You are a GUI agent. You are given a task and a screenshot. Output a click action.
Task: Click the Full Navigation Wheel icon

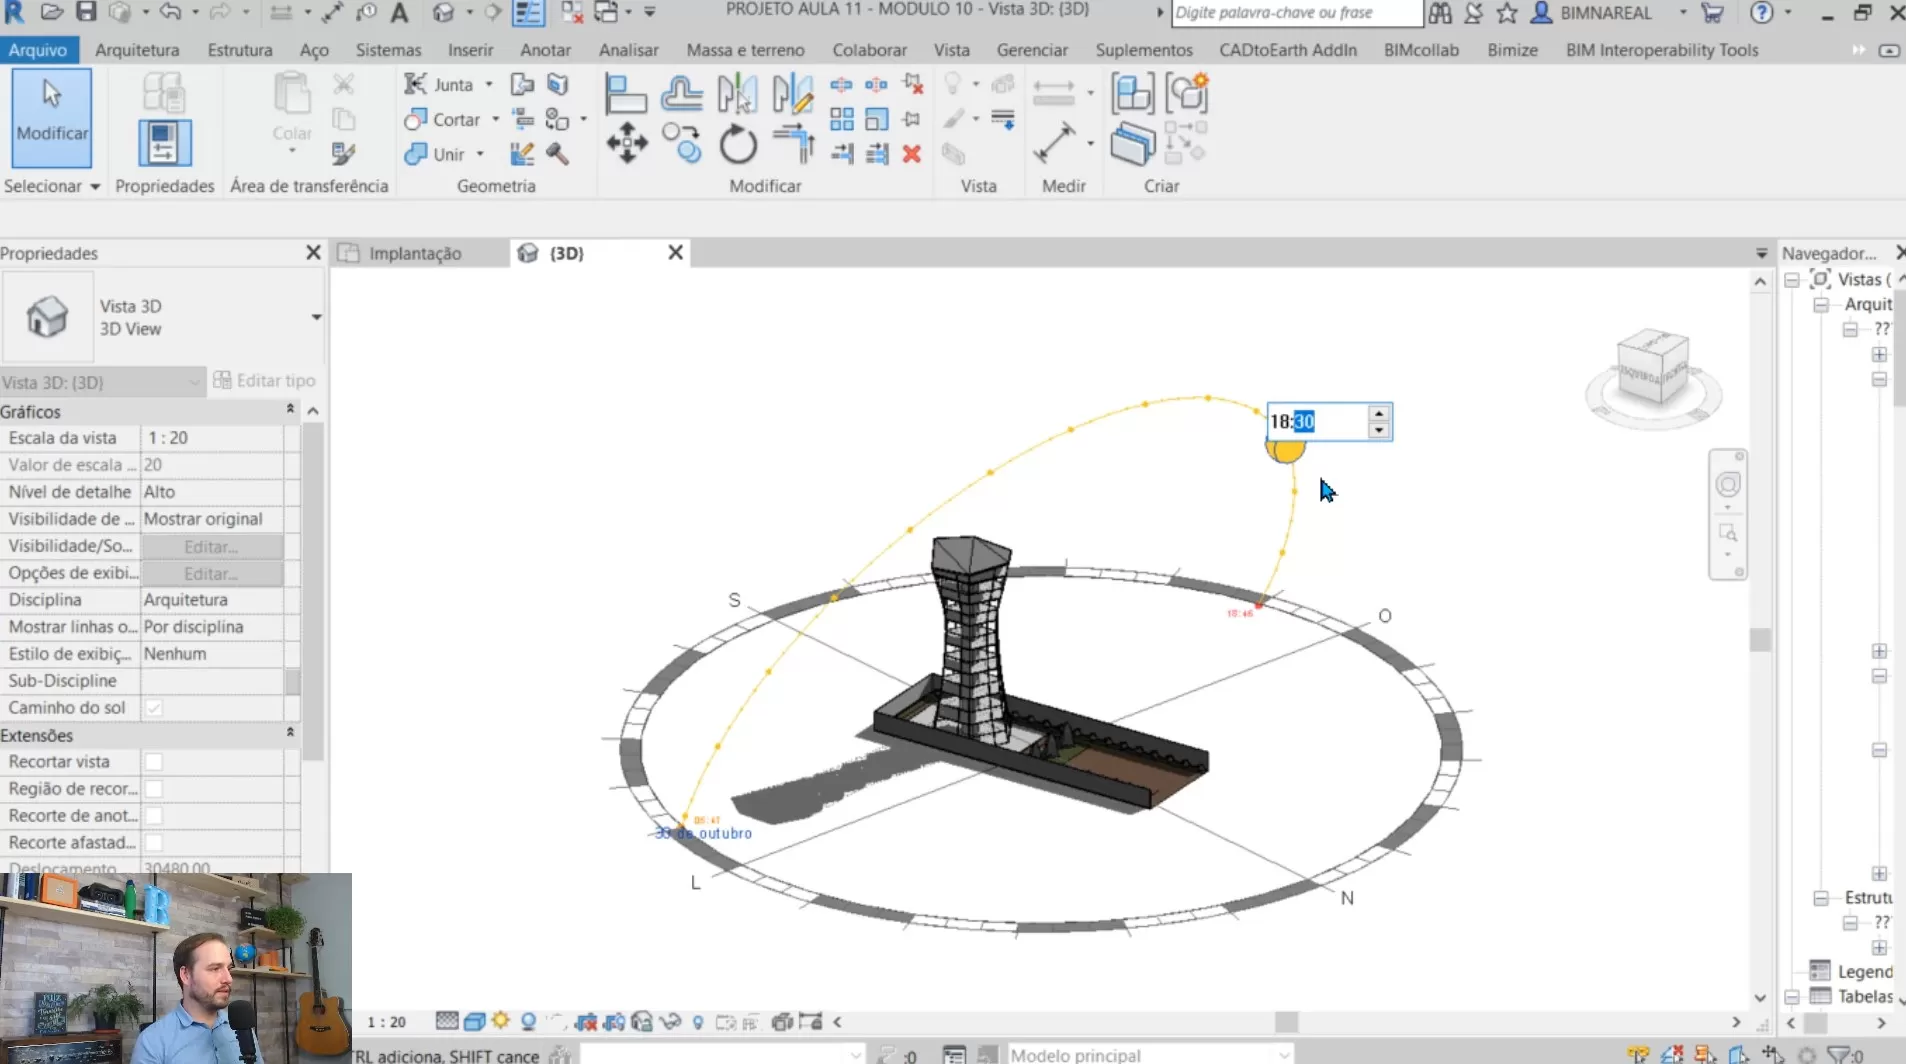click(x=1728, y=485)
